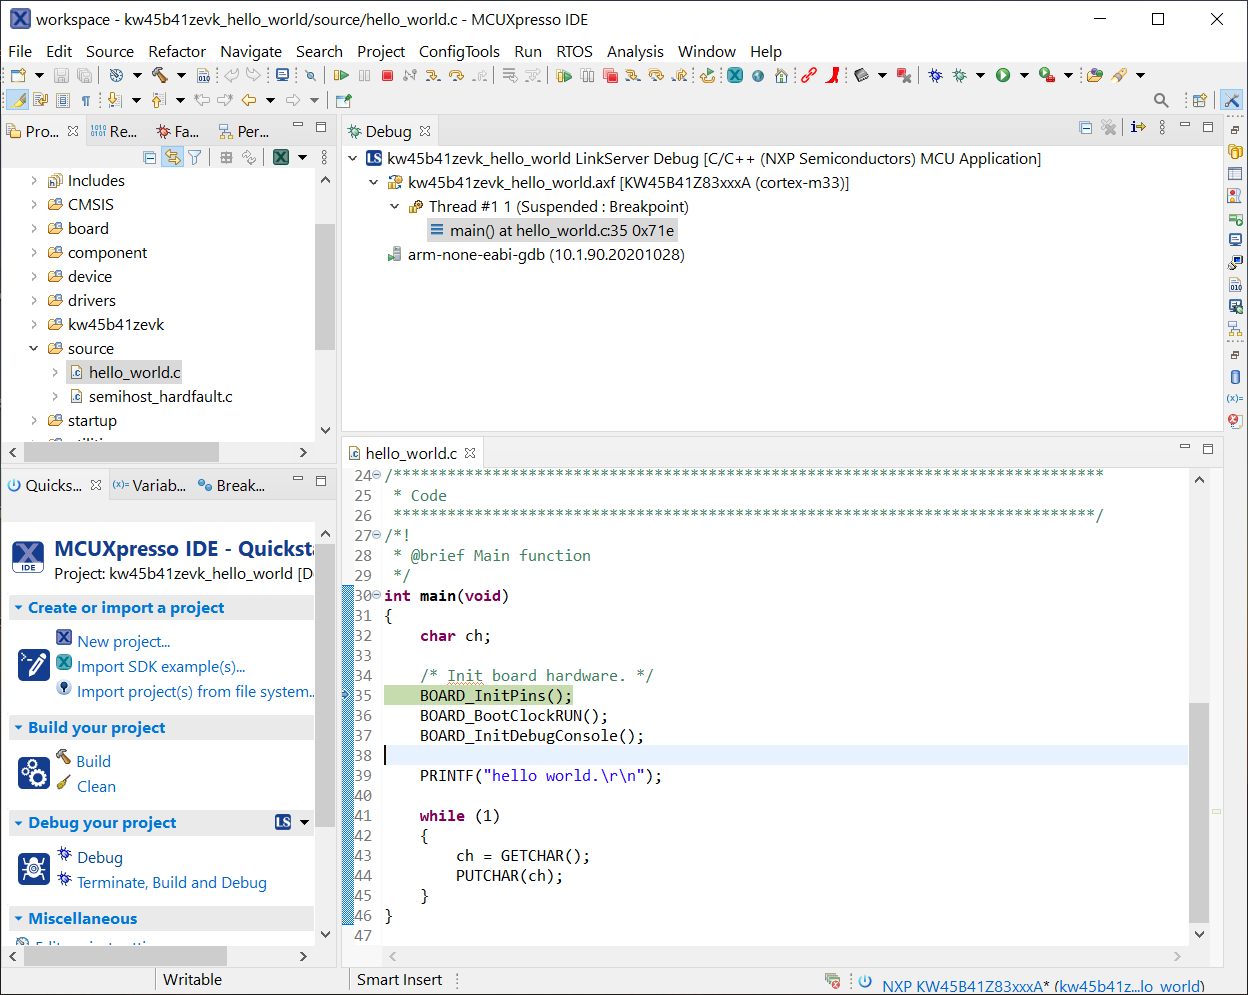Expand the drivers folder in project tree
The image size is (1248, 995).
(x=34, y=301)
